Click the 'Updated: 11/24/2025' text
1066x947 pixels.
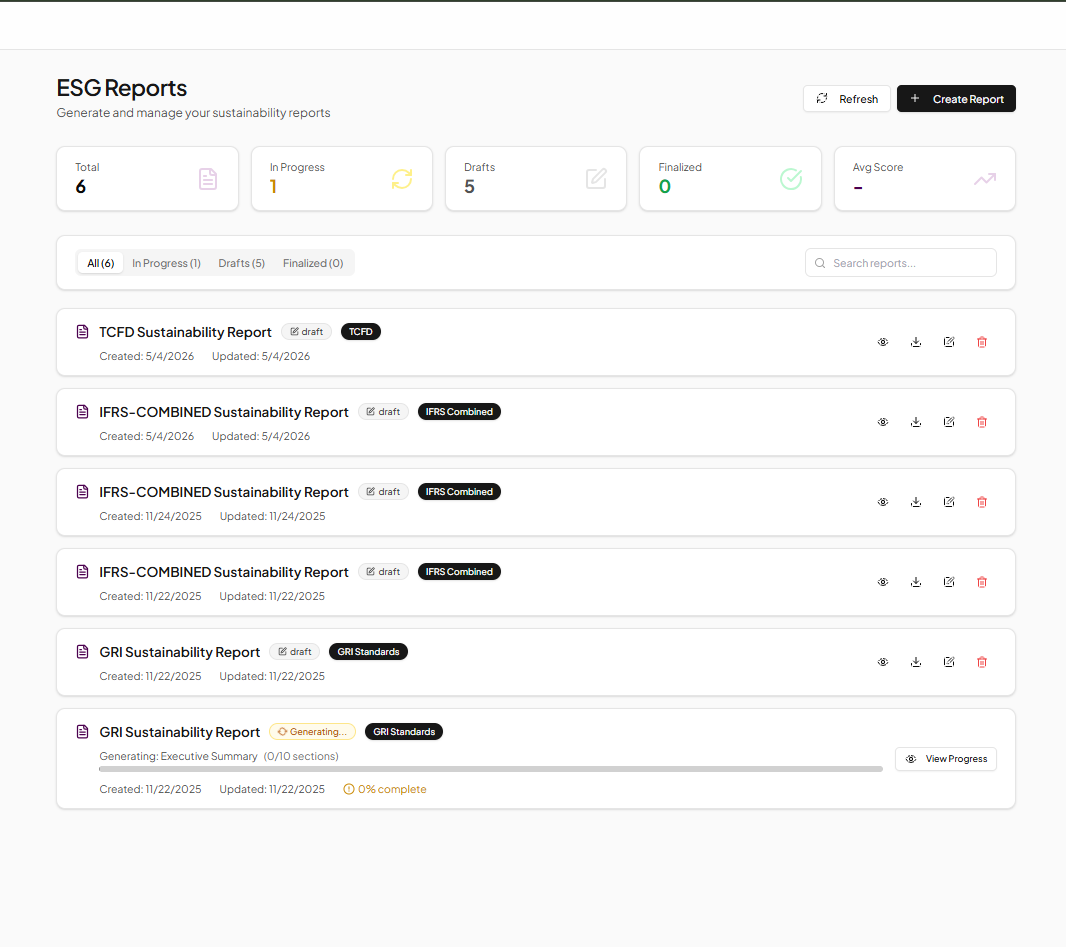[x=273, y=517]
